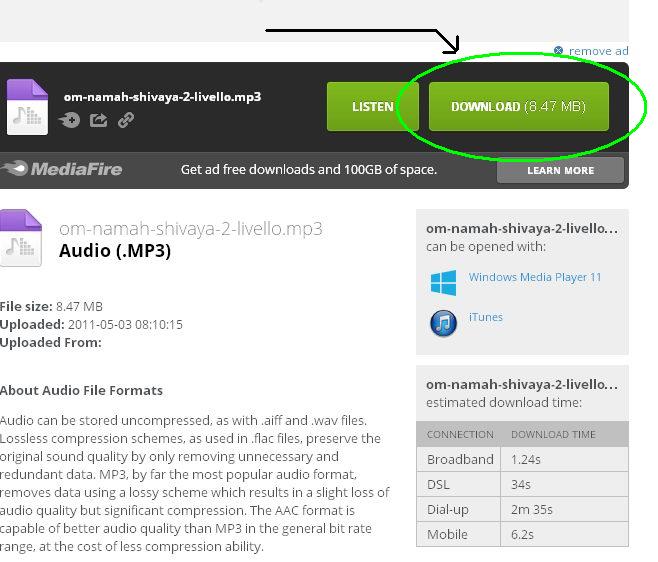This screenshot has height=562, width=658.
Task: Click the CONNECTION column header
Action: point(460,434)
